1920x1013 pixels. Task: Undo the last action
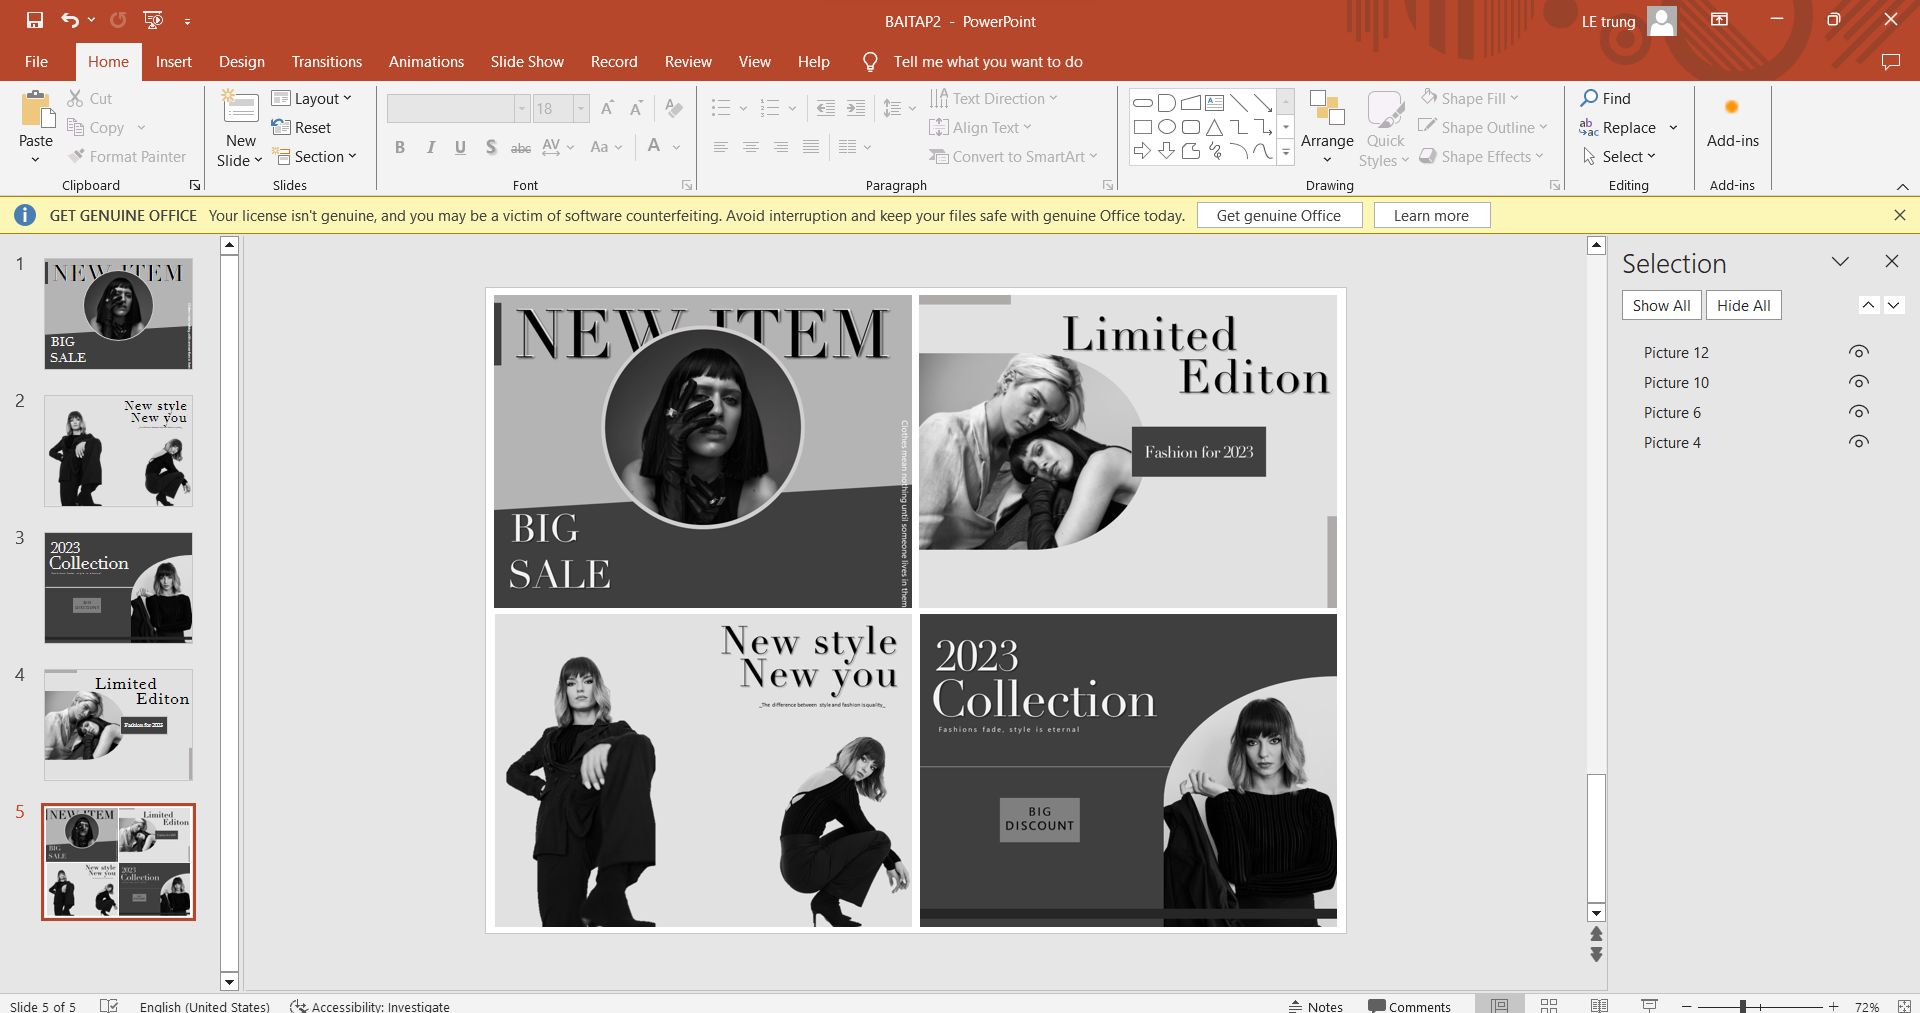69,20
